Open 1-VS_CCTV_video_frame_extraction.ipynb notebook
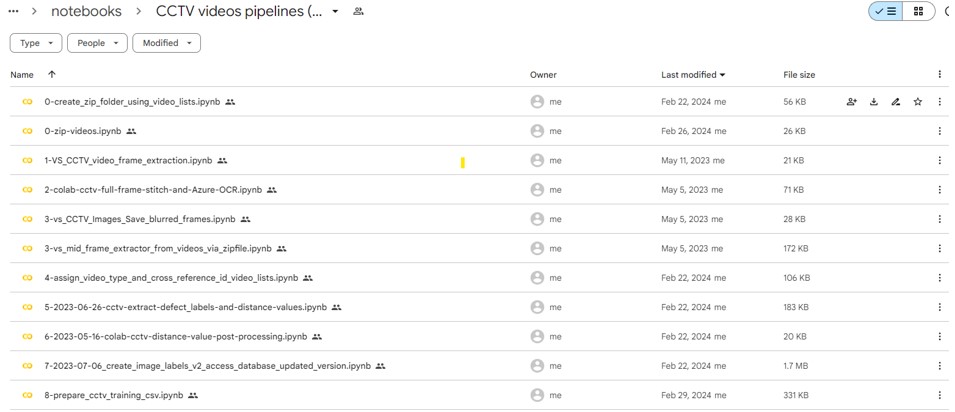The height and width of the screenshot is (412, 955). (129, 160)
